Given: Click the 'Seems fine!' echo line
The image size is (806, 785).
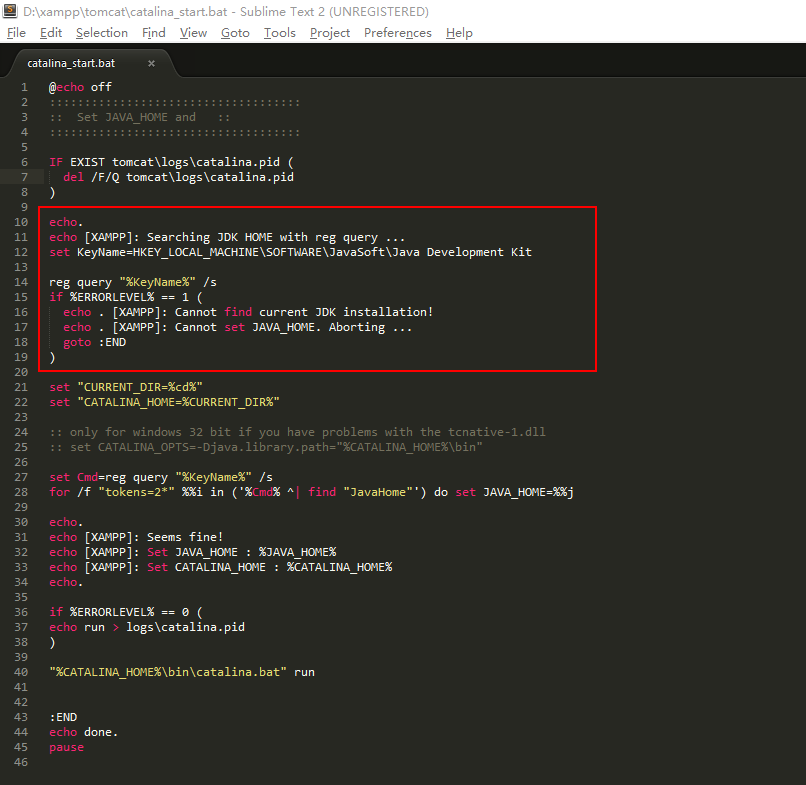Looking at the screenshot, I should coord(136,537).
